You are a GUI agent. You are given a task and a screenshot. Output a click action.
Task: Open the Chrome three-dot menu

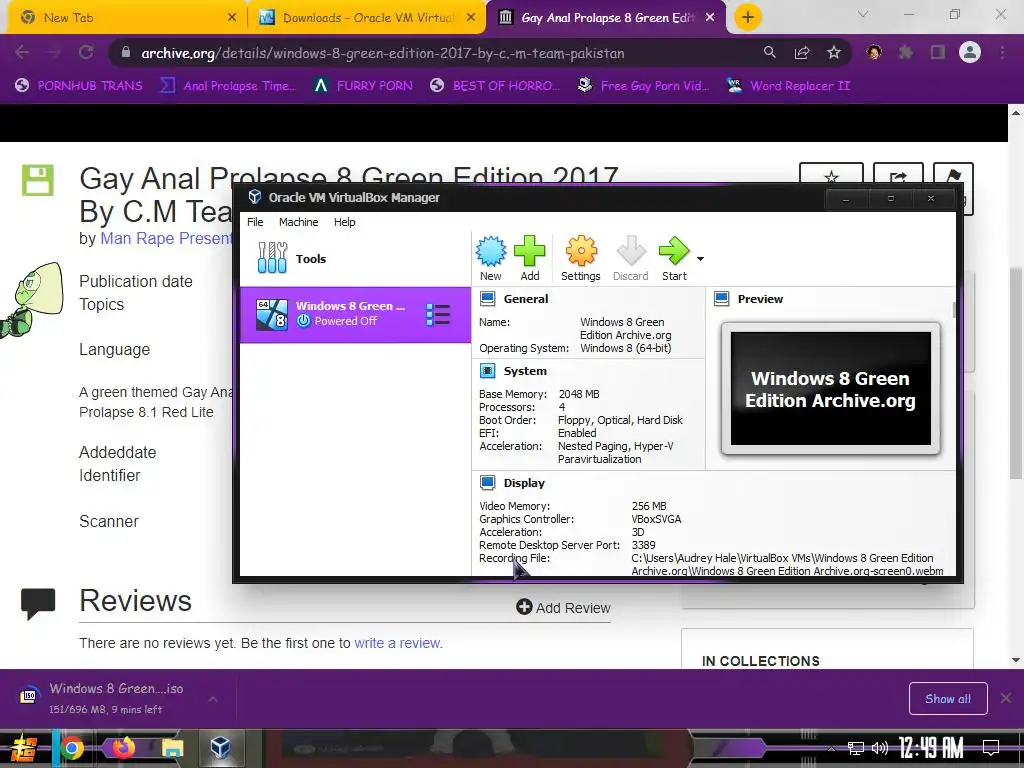(x=1002, y=52)
